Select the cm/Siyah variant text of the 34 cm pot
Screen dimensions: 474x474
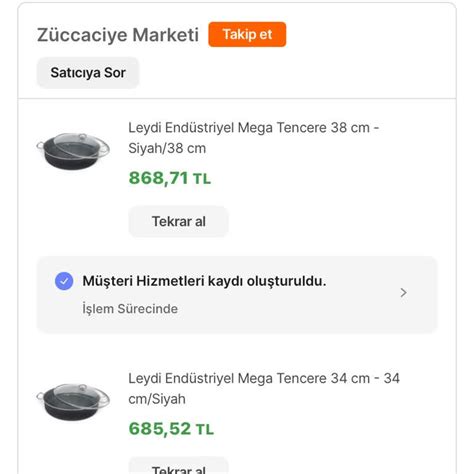(157, 399)
